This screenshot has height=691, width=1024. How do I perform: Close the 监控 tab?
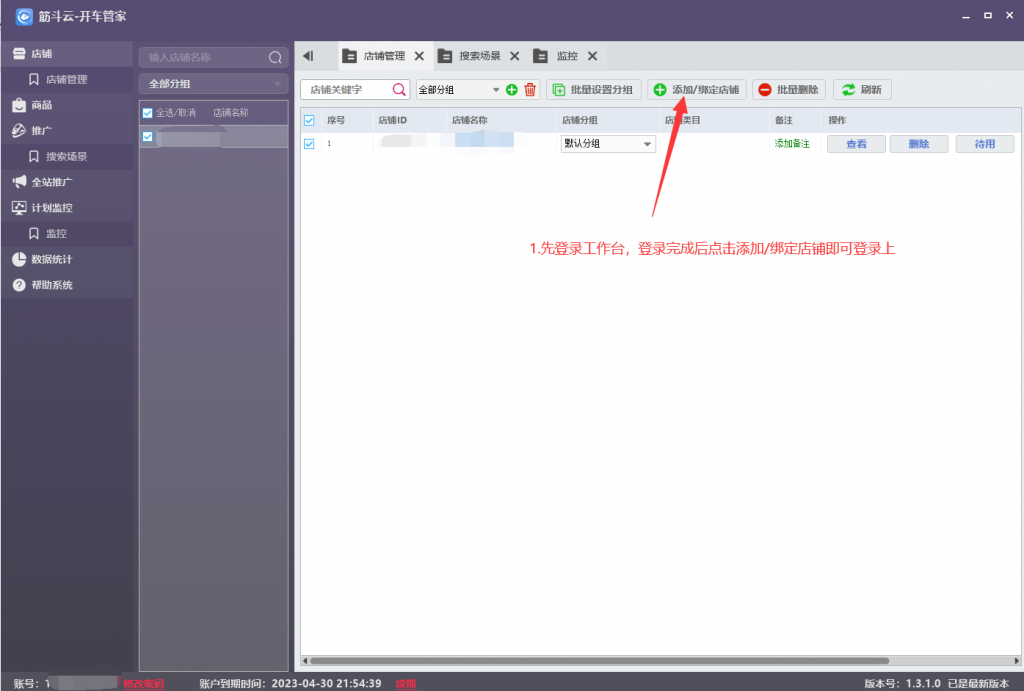(592, 56)
